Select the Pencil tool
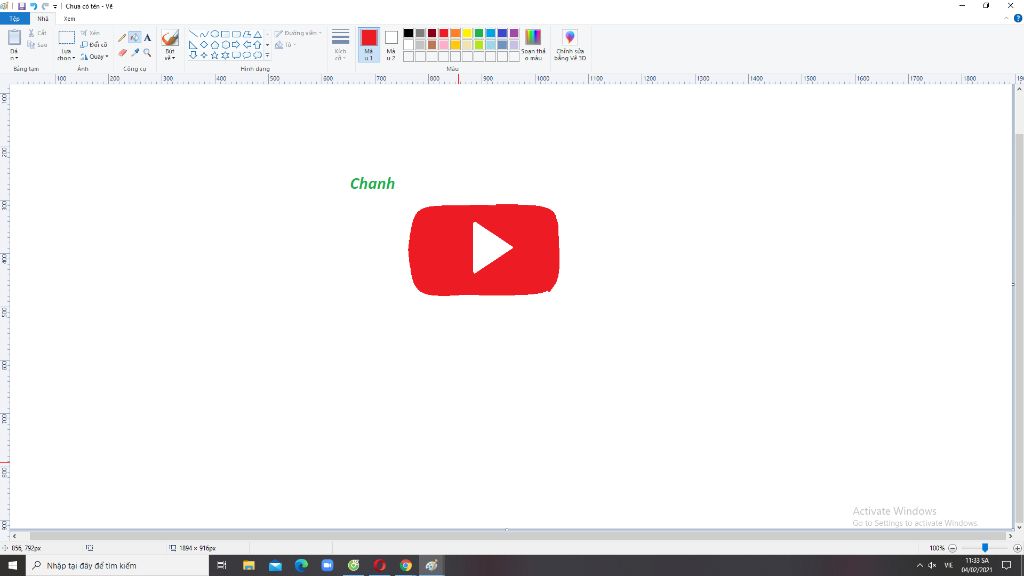Image resolution: width=1024 pixels, height=576 pixels. [122, 38]
